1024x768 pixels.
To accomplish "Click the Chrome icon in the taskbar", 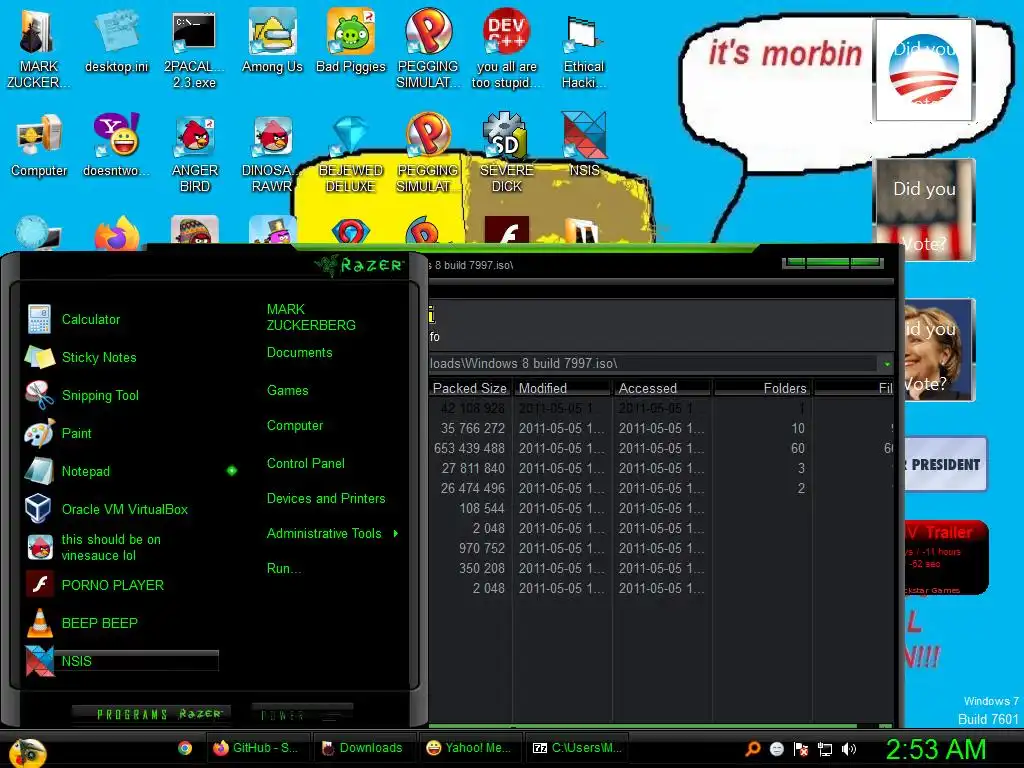I will click(x=185, y=748).
